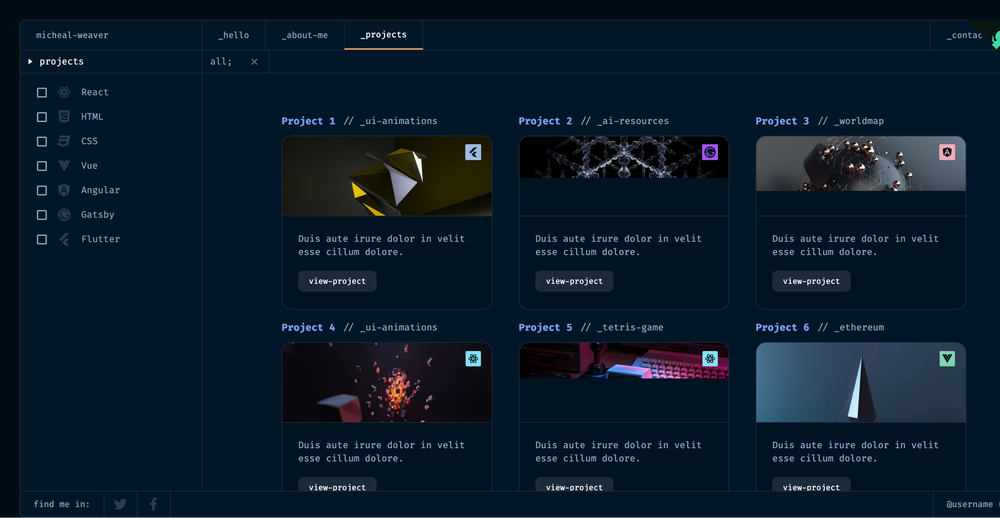Click the Angular label in sidebar

100,190
